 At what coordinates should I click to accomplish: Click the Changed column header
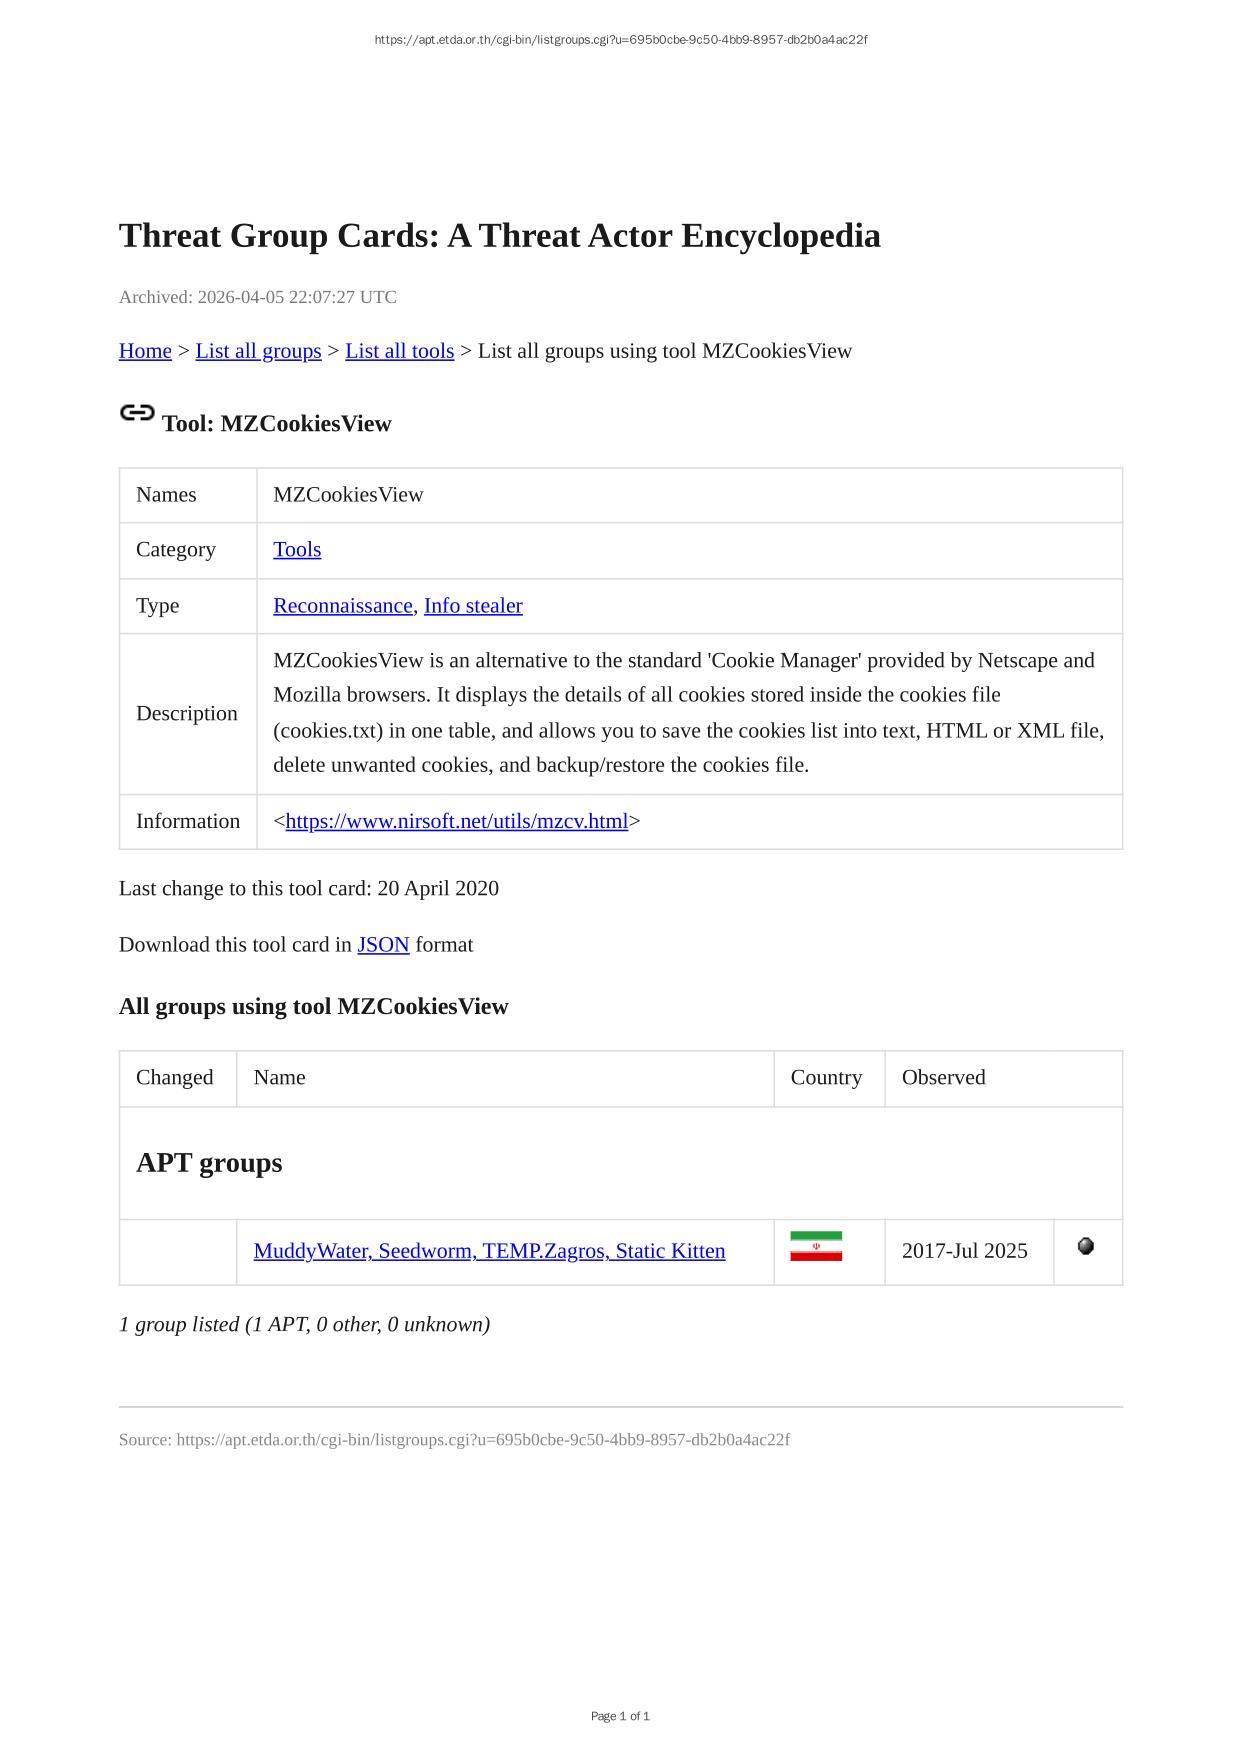click(175, 1077)
